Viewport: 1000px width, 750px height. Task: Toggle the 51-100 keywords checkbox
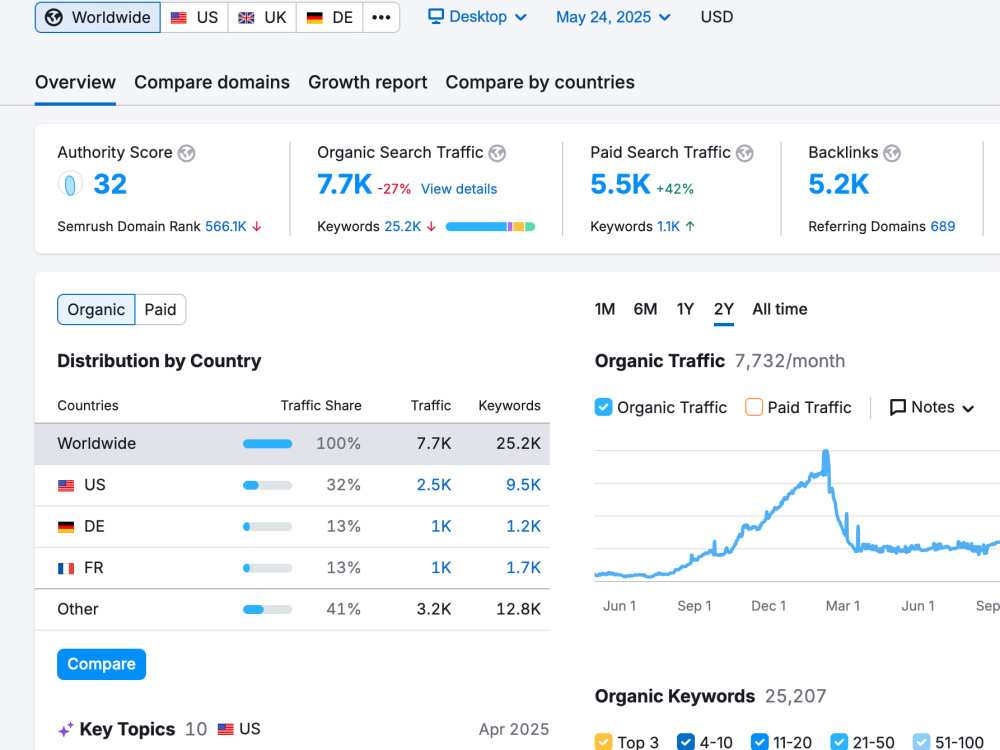tap(922, 742)
